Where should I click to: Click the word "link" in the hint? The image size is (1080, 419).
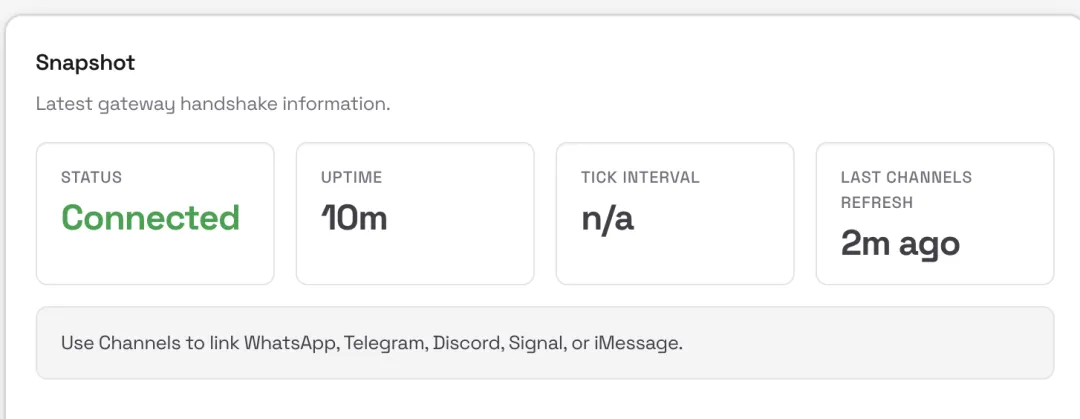point(223,343)
